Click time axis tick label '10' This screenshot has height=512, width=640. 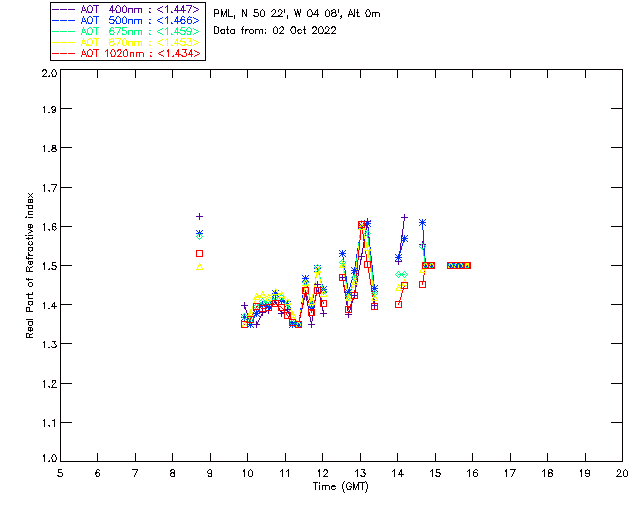coord(247,473)
